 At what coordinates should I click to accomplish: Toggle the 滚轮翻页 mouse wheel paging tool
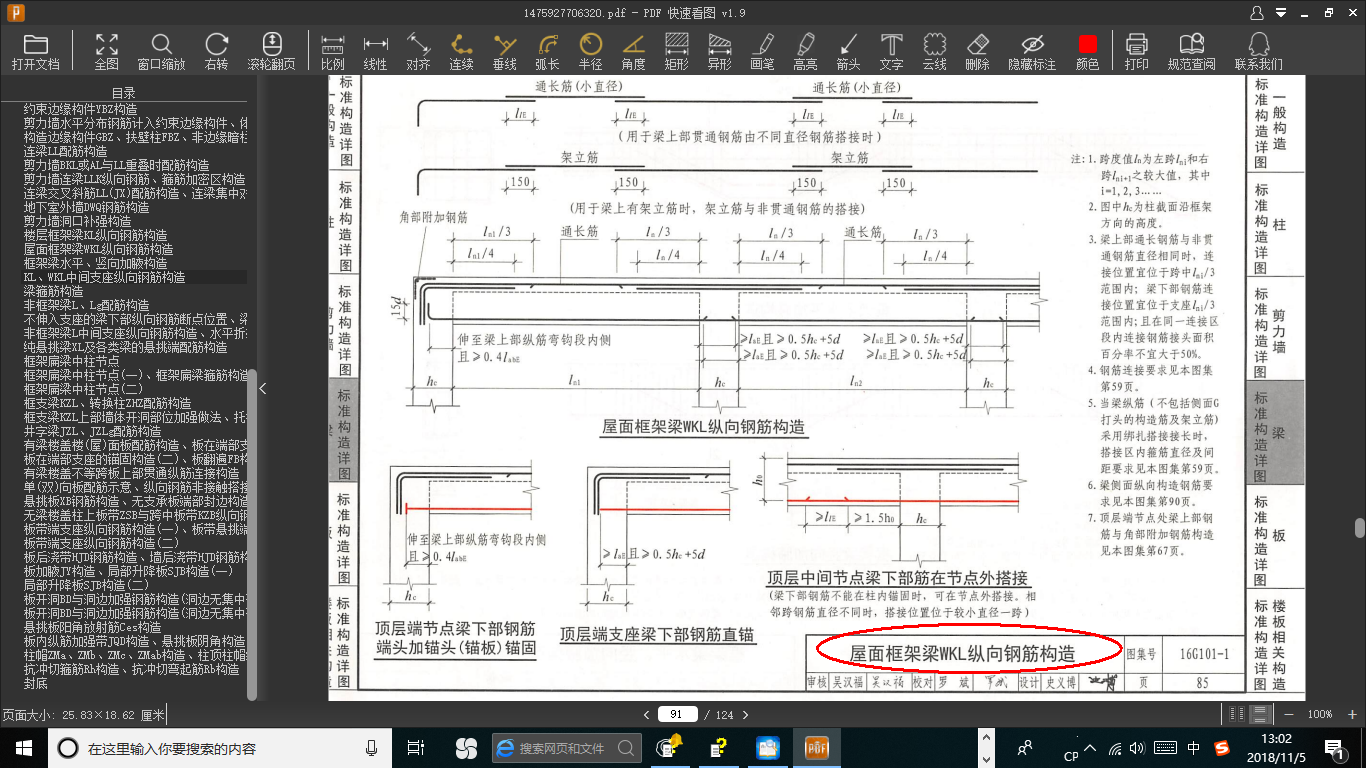(x=272, y=52)
